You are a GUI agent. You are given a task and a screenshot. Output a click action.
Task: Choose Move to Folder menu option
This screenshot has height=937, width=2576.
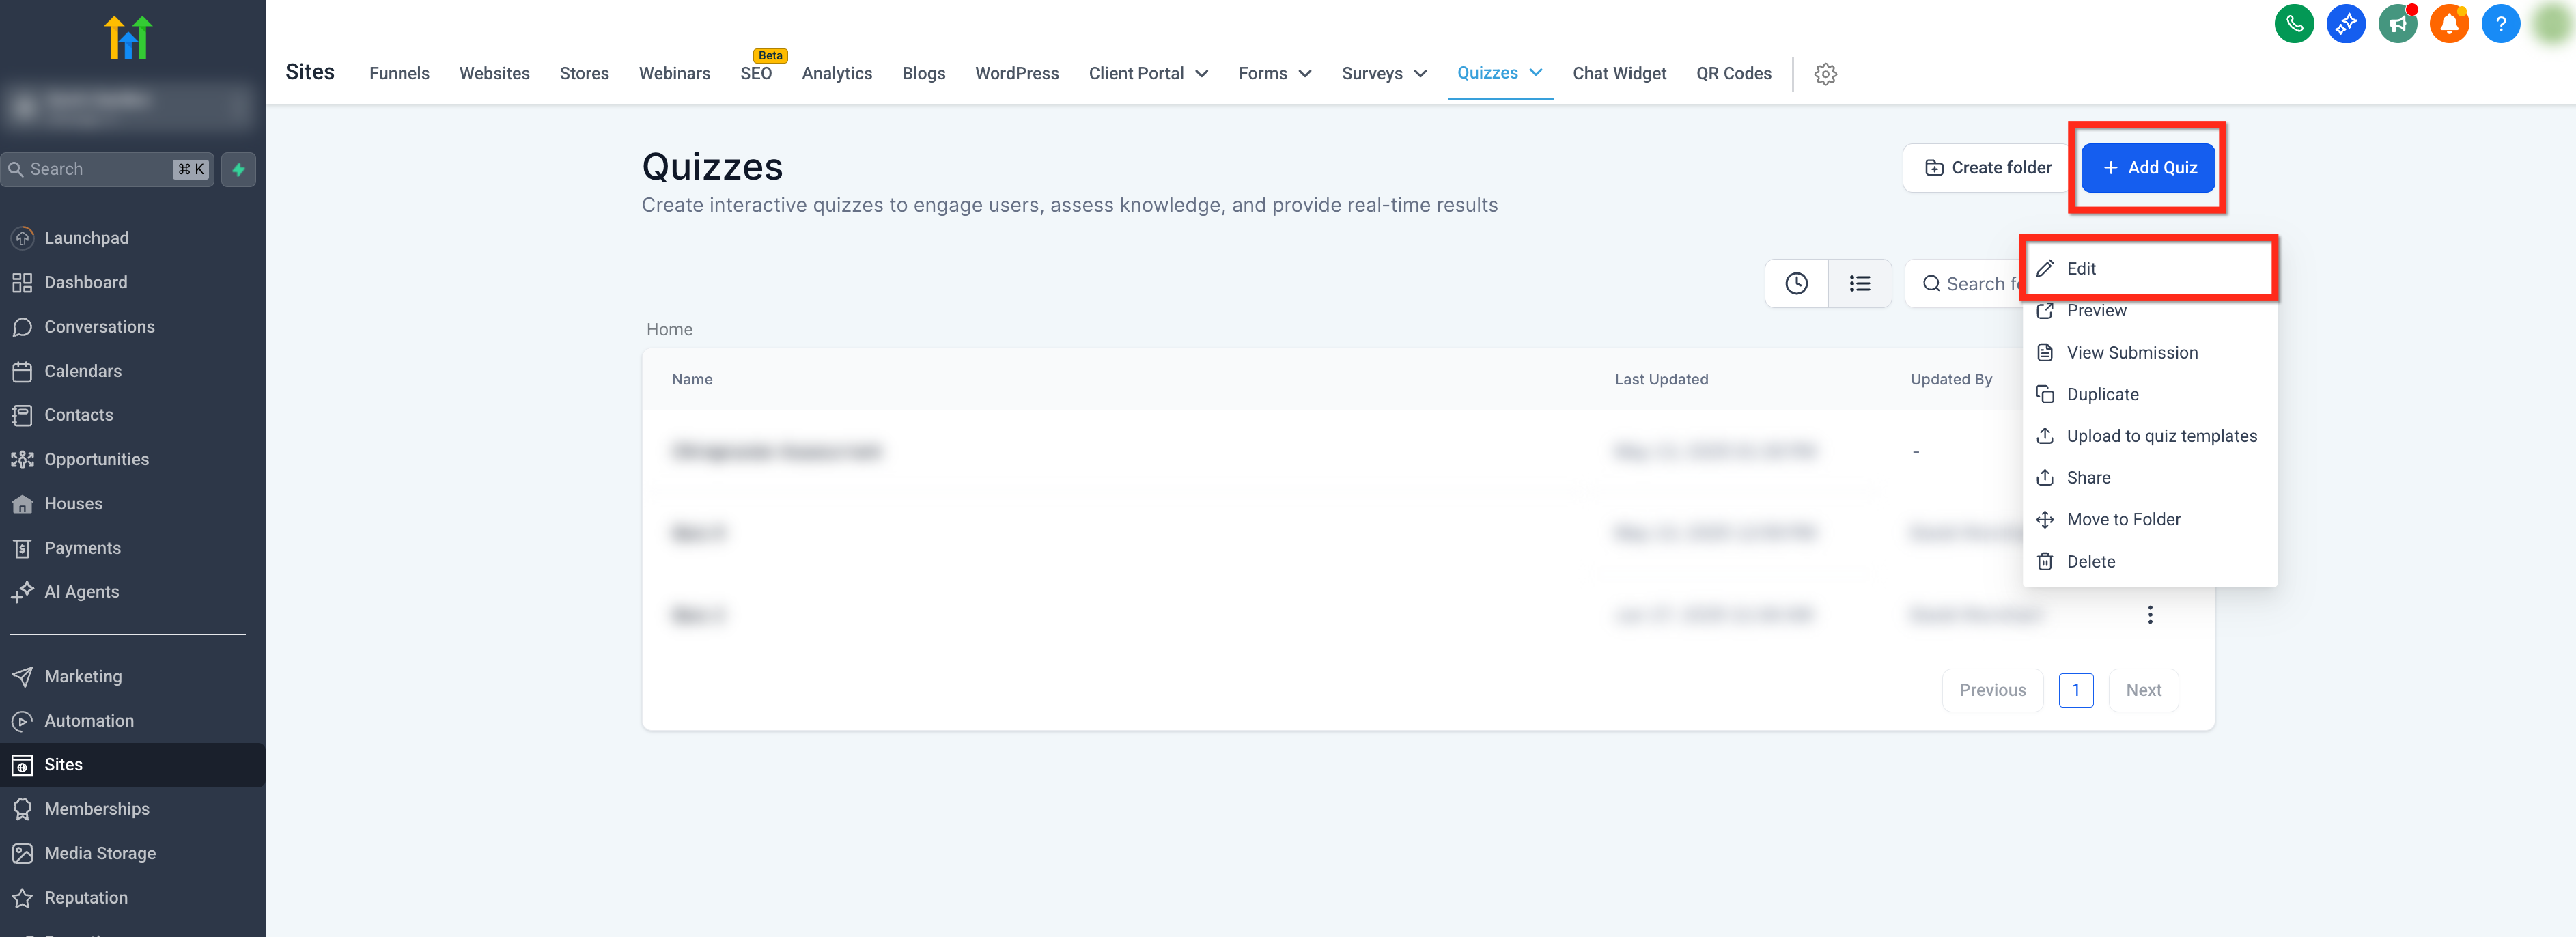click(2123, 519)
